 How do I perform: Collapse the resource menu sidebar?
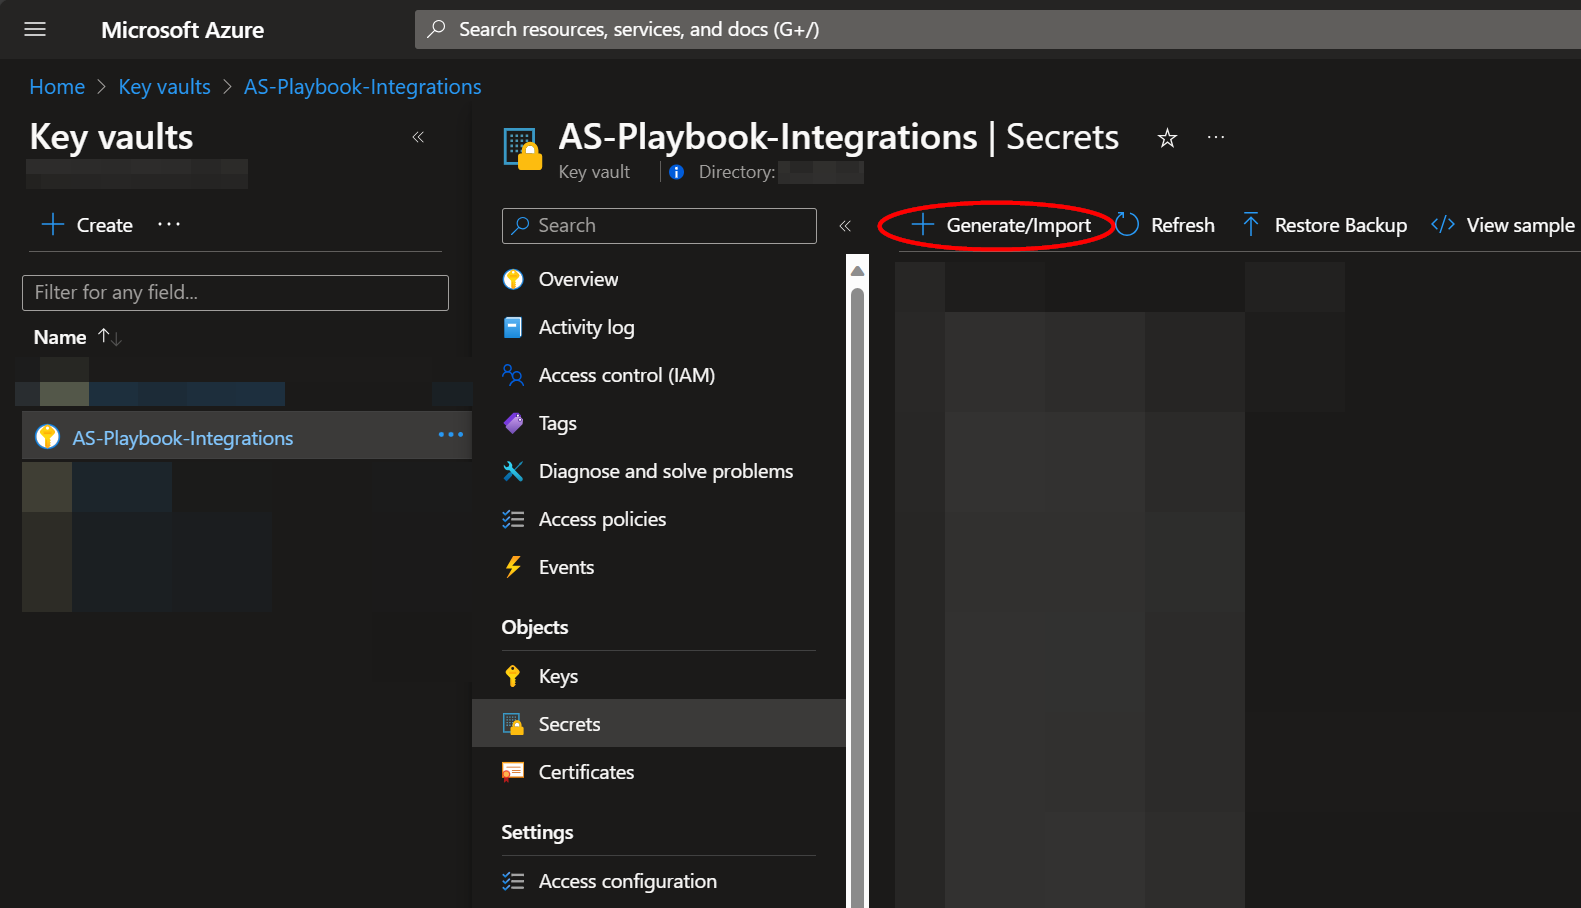[x=845, y=226]
